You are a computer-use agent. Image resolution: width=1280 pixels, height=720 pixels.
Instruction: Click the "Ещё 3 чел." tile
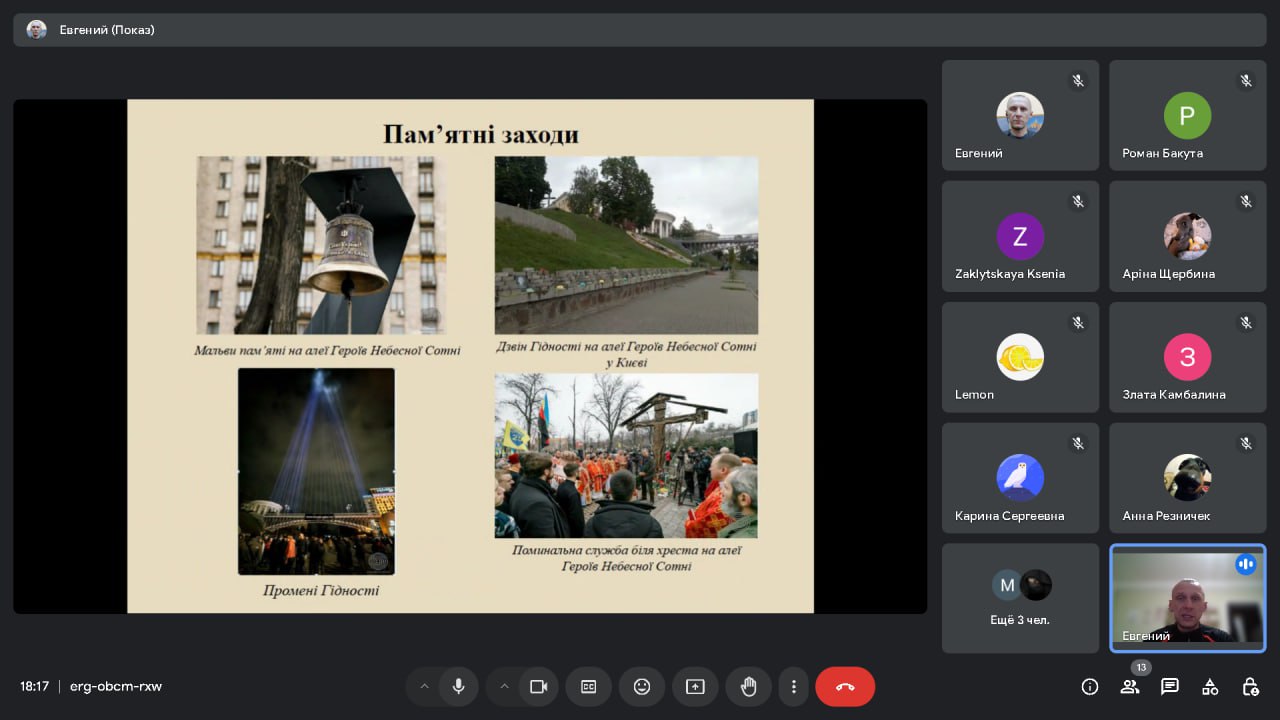point(1020,598)
